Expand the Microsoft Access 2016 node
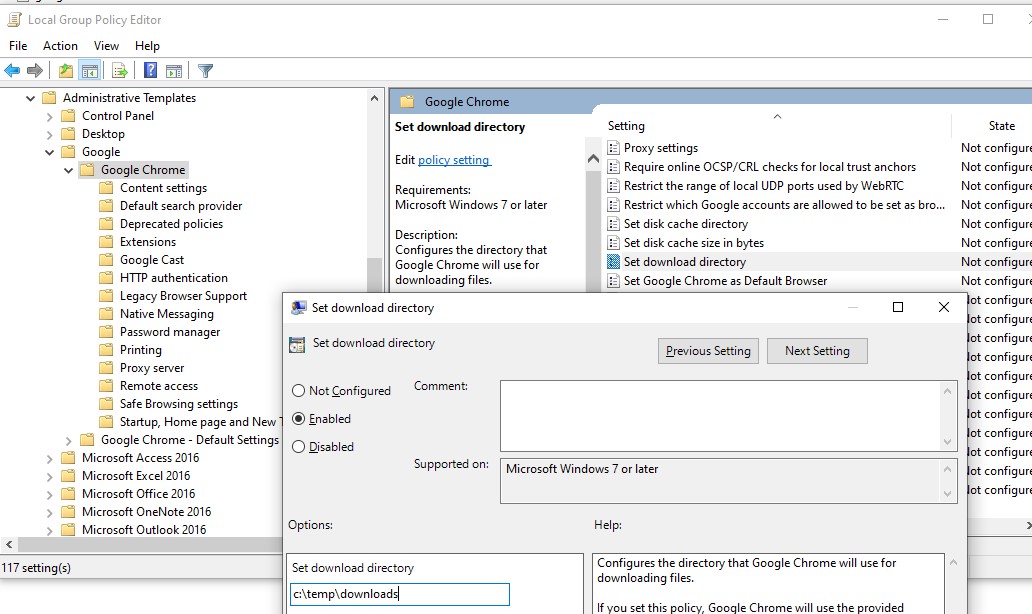Image resolution: width=1032 pixels, height=614 pixels. (x=49, y=458)
